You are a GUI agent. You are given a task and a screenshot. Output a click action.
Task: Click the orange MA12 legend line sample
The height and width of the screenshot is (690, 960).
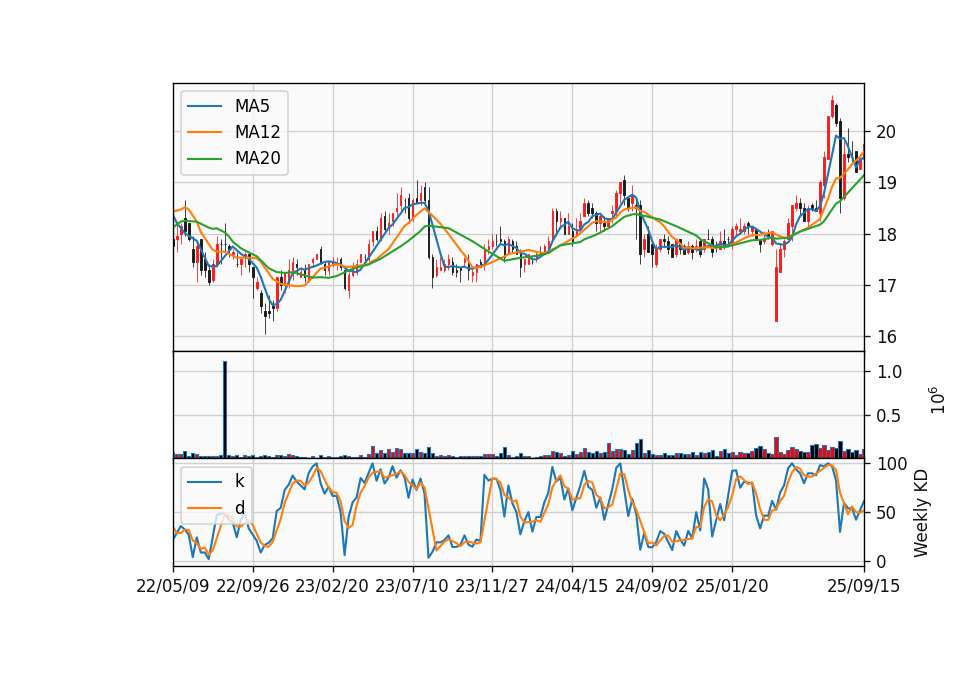tap(204, 132)
